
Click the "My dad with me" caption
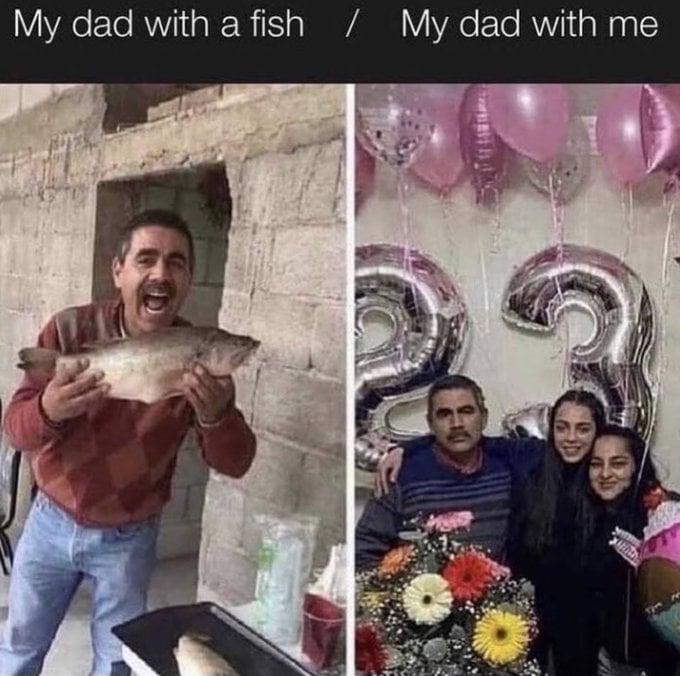click(x=529, y=24)
